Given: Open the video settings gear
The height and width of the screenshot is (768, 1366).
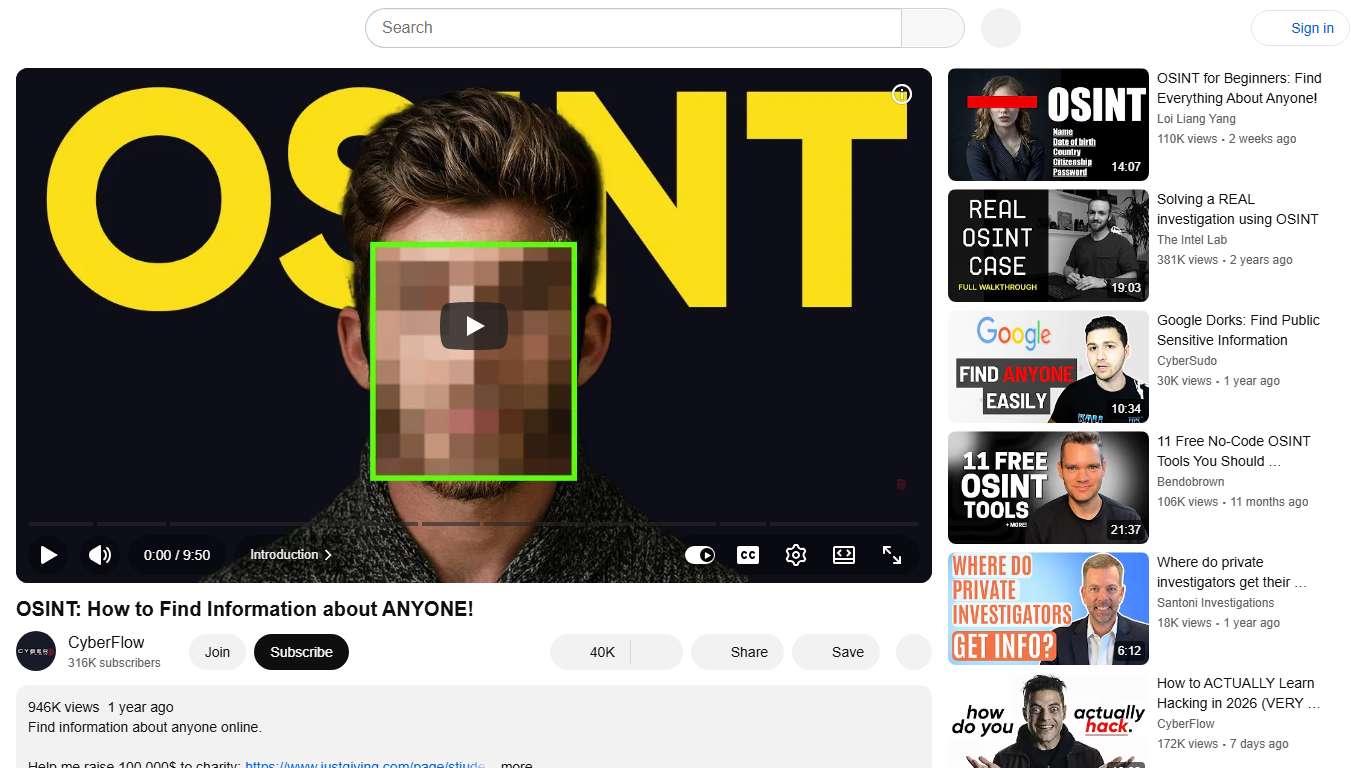Looking at the screenshot, I should point(795,555).
